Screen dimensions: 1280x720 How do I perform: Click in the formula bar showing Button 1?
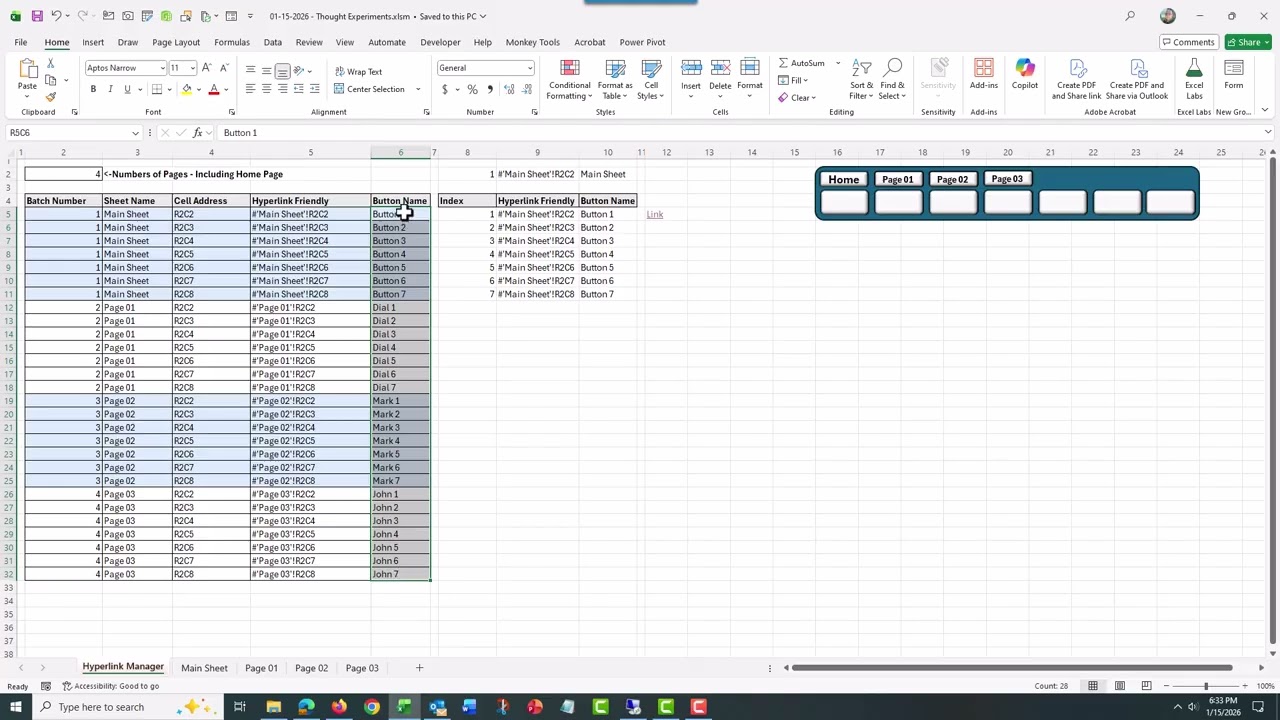(740, 133)
